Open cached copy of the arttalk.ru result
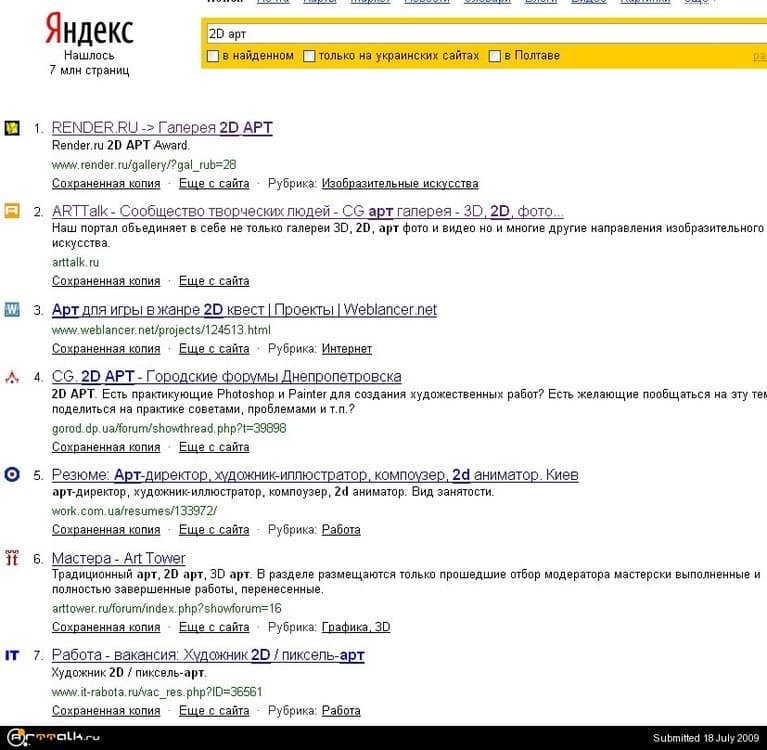 [106, 281]
